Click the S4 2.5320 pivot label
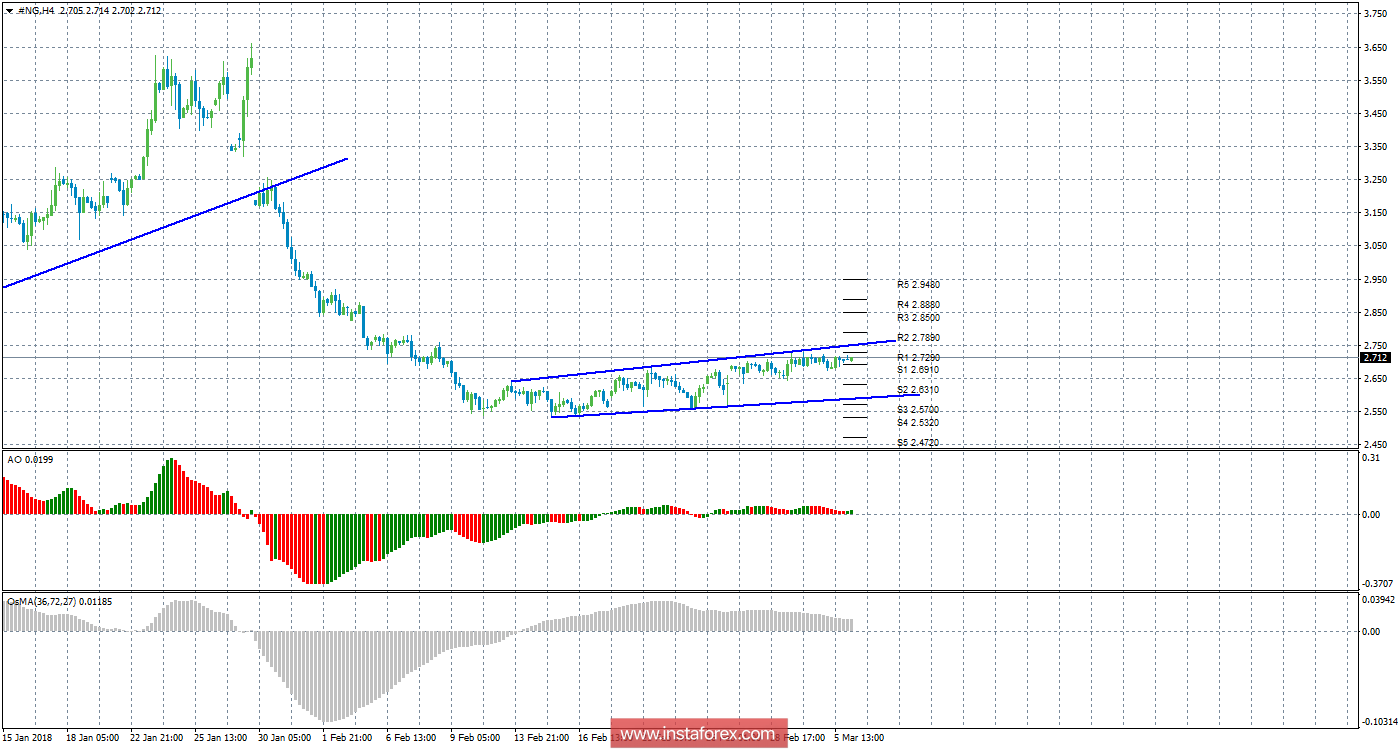Screen dimensions: 1398x749 pos(918,422)
